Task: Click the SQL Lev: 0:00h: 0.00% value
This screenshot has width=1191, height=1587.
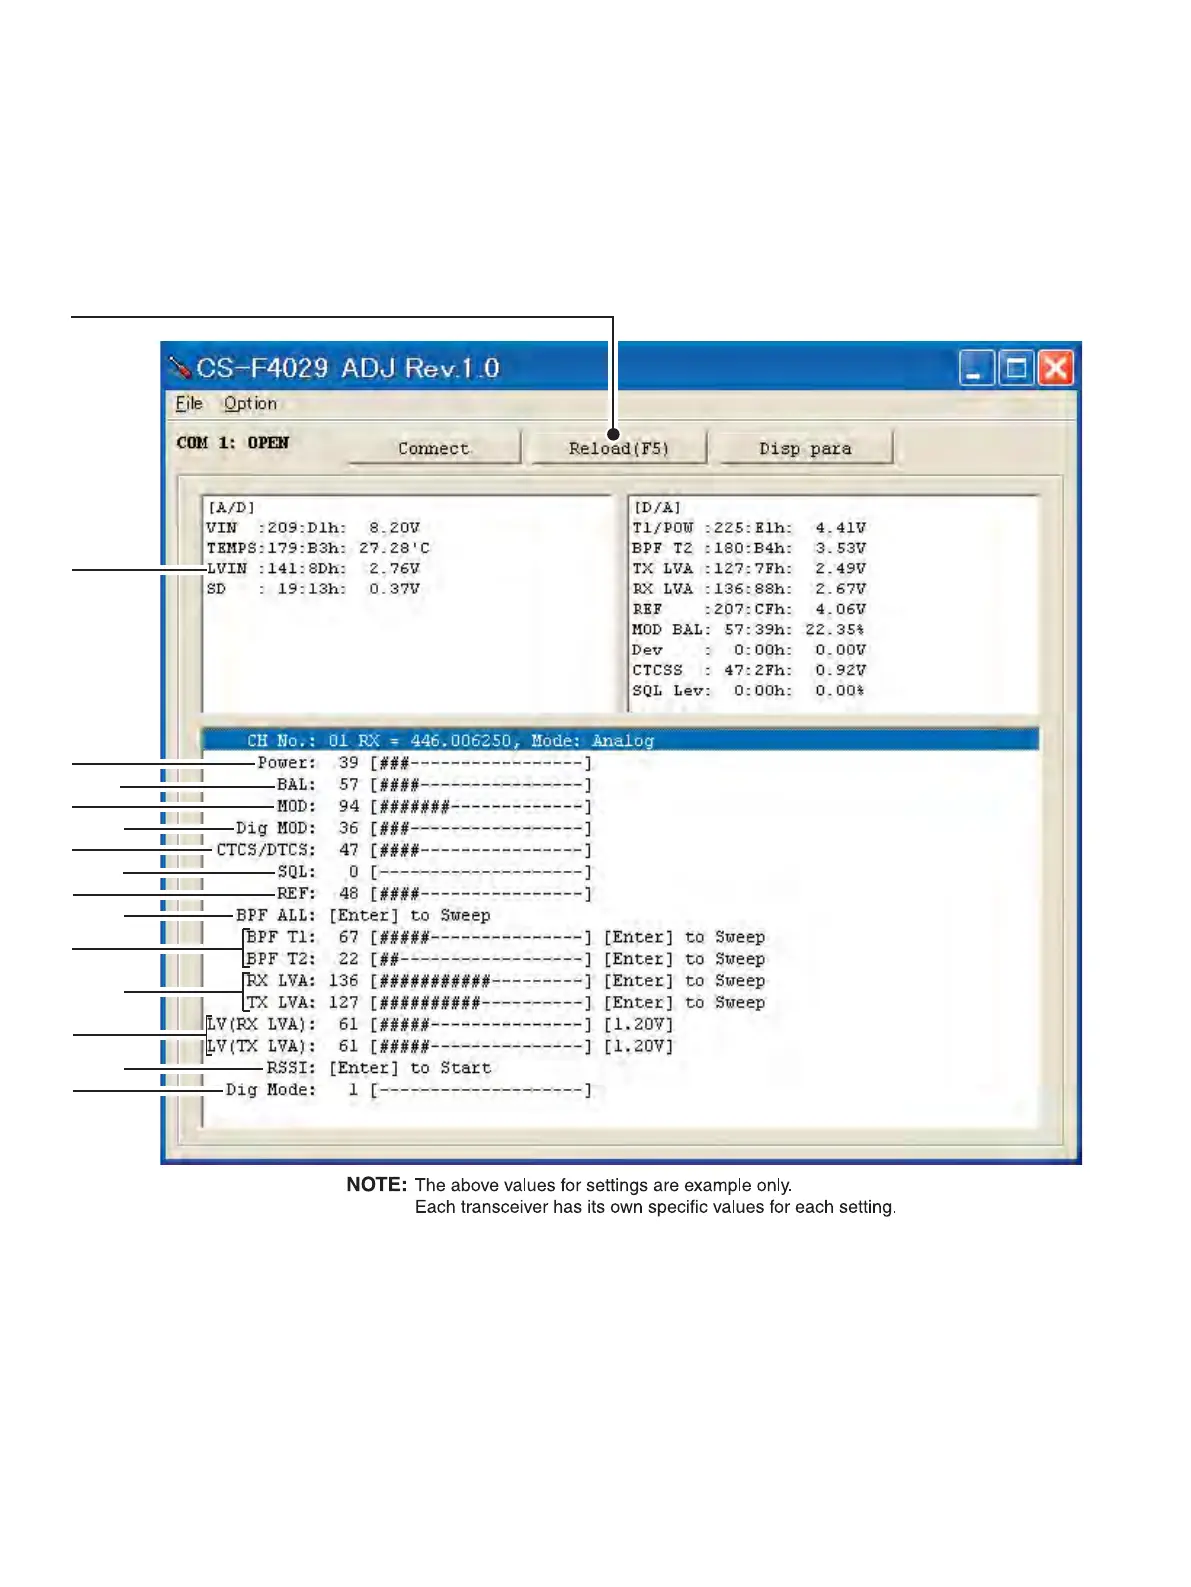Action: pos(748,690)
